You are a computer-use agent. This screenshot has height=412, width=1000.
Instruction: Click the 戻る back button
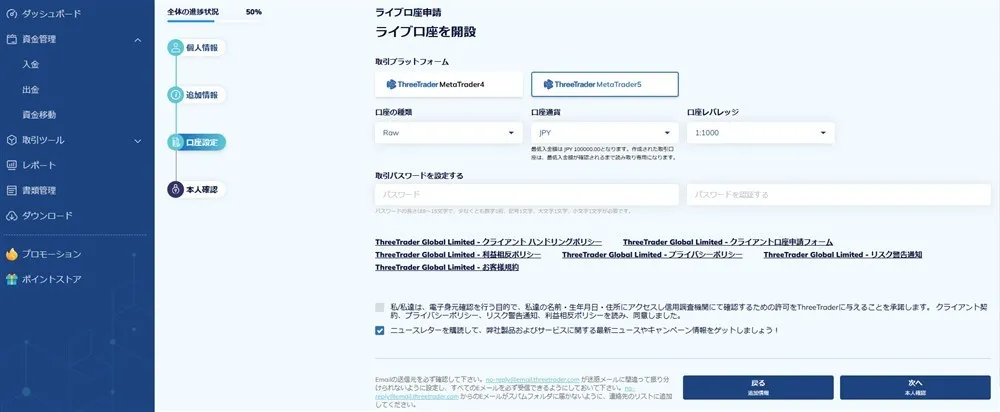click(x=758, y=387)
